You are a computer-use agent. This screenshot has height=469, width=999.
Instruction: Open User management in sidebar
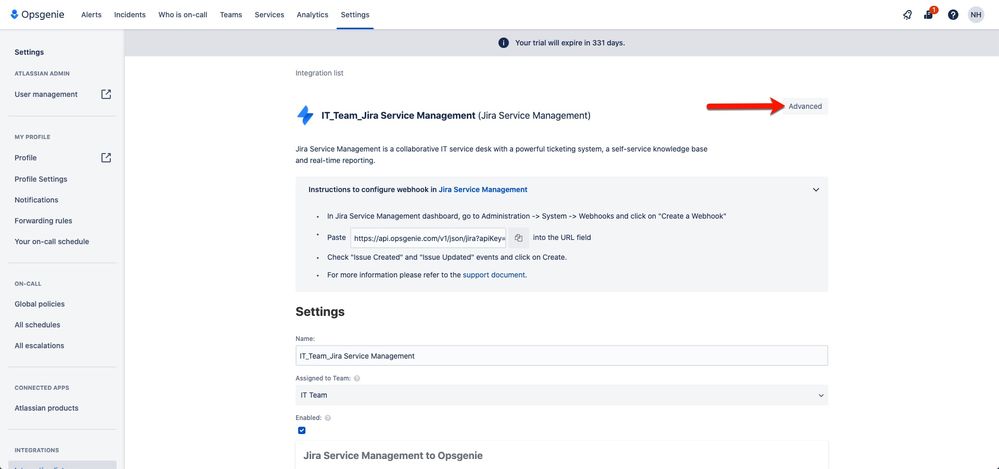pyautogui.click(x=46, y=94)
